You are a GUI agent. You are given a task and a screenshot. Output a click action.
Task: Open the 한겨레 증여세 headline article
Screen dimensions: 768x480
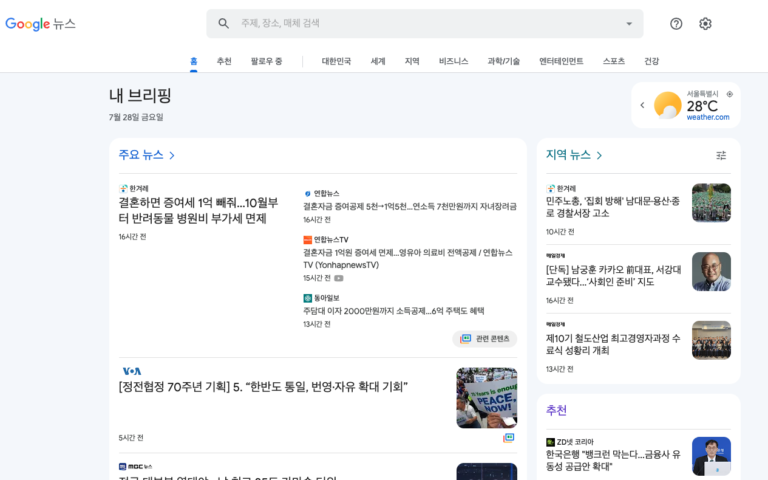(199, 210)
